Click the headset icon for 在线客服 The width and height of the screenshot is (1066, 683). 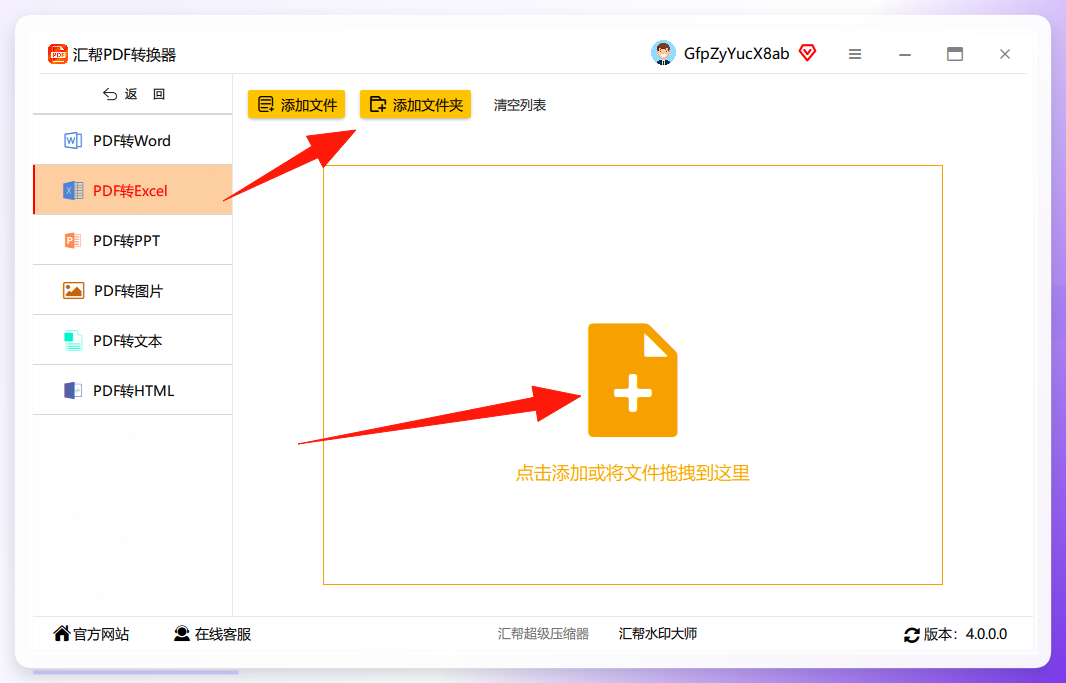pos(182,633)
